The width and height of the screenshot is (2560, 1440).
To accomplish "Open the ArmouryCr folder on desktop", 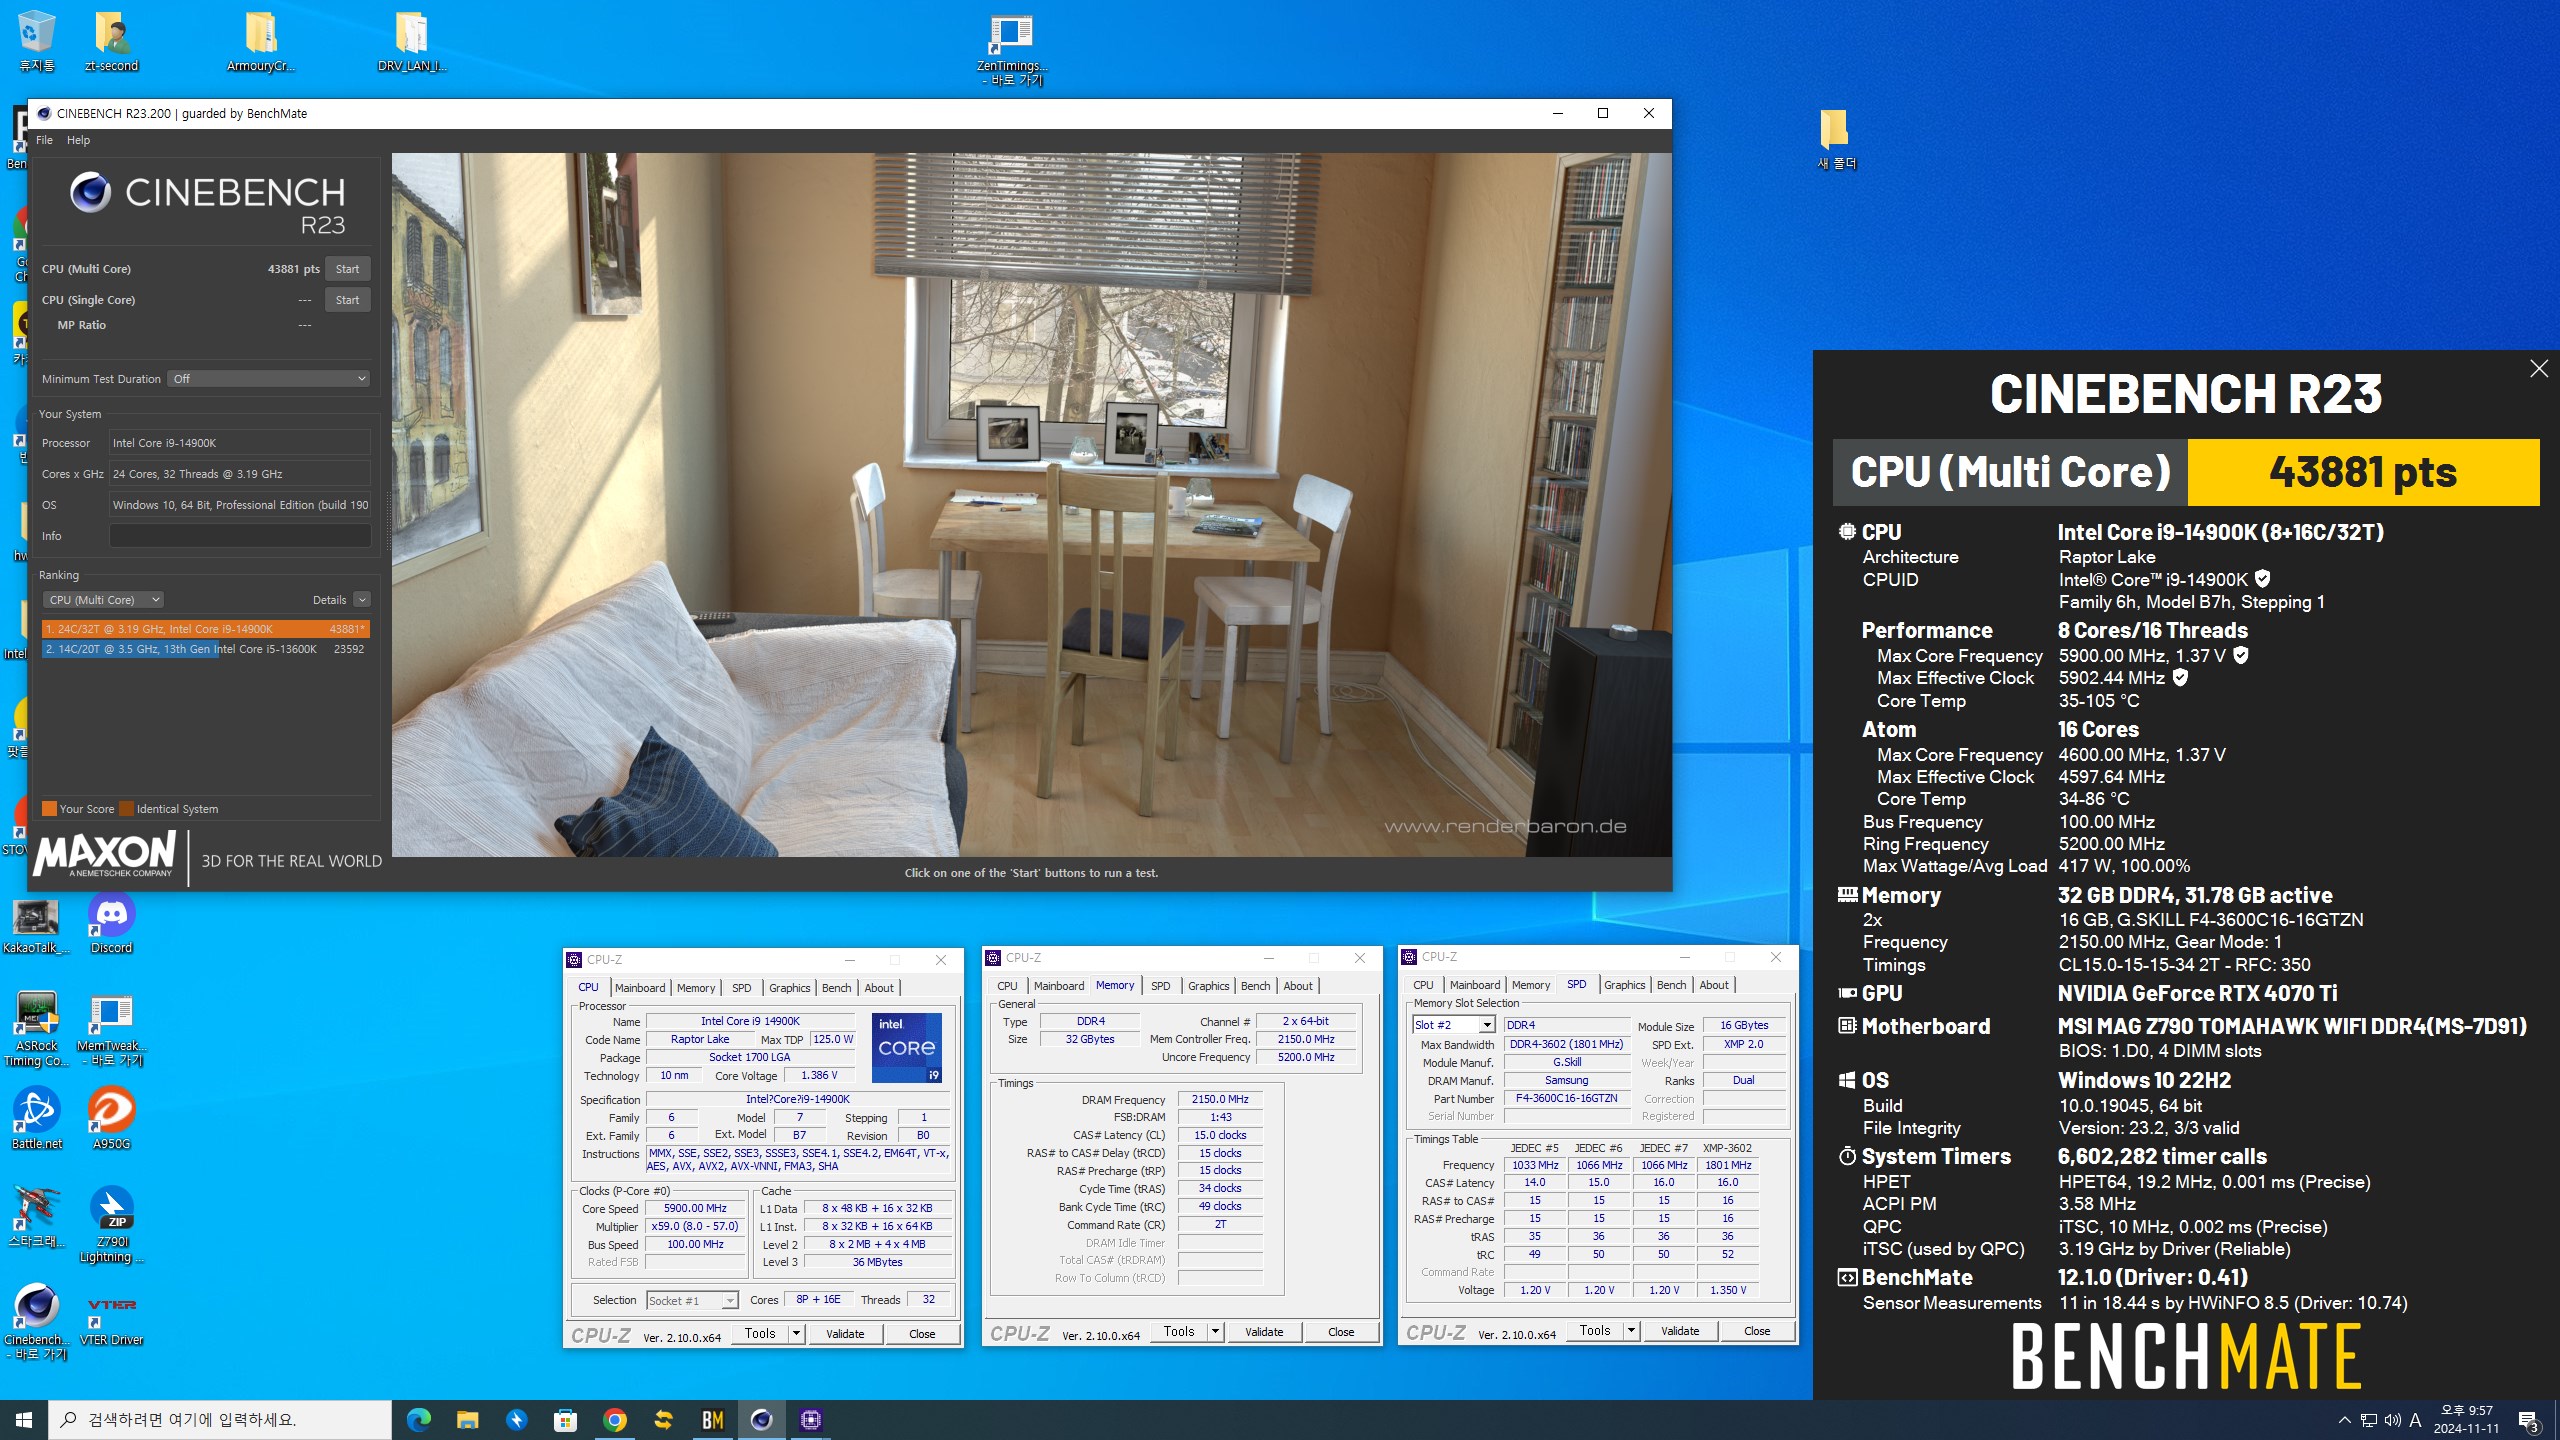I will (x=260, y=40).
